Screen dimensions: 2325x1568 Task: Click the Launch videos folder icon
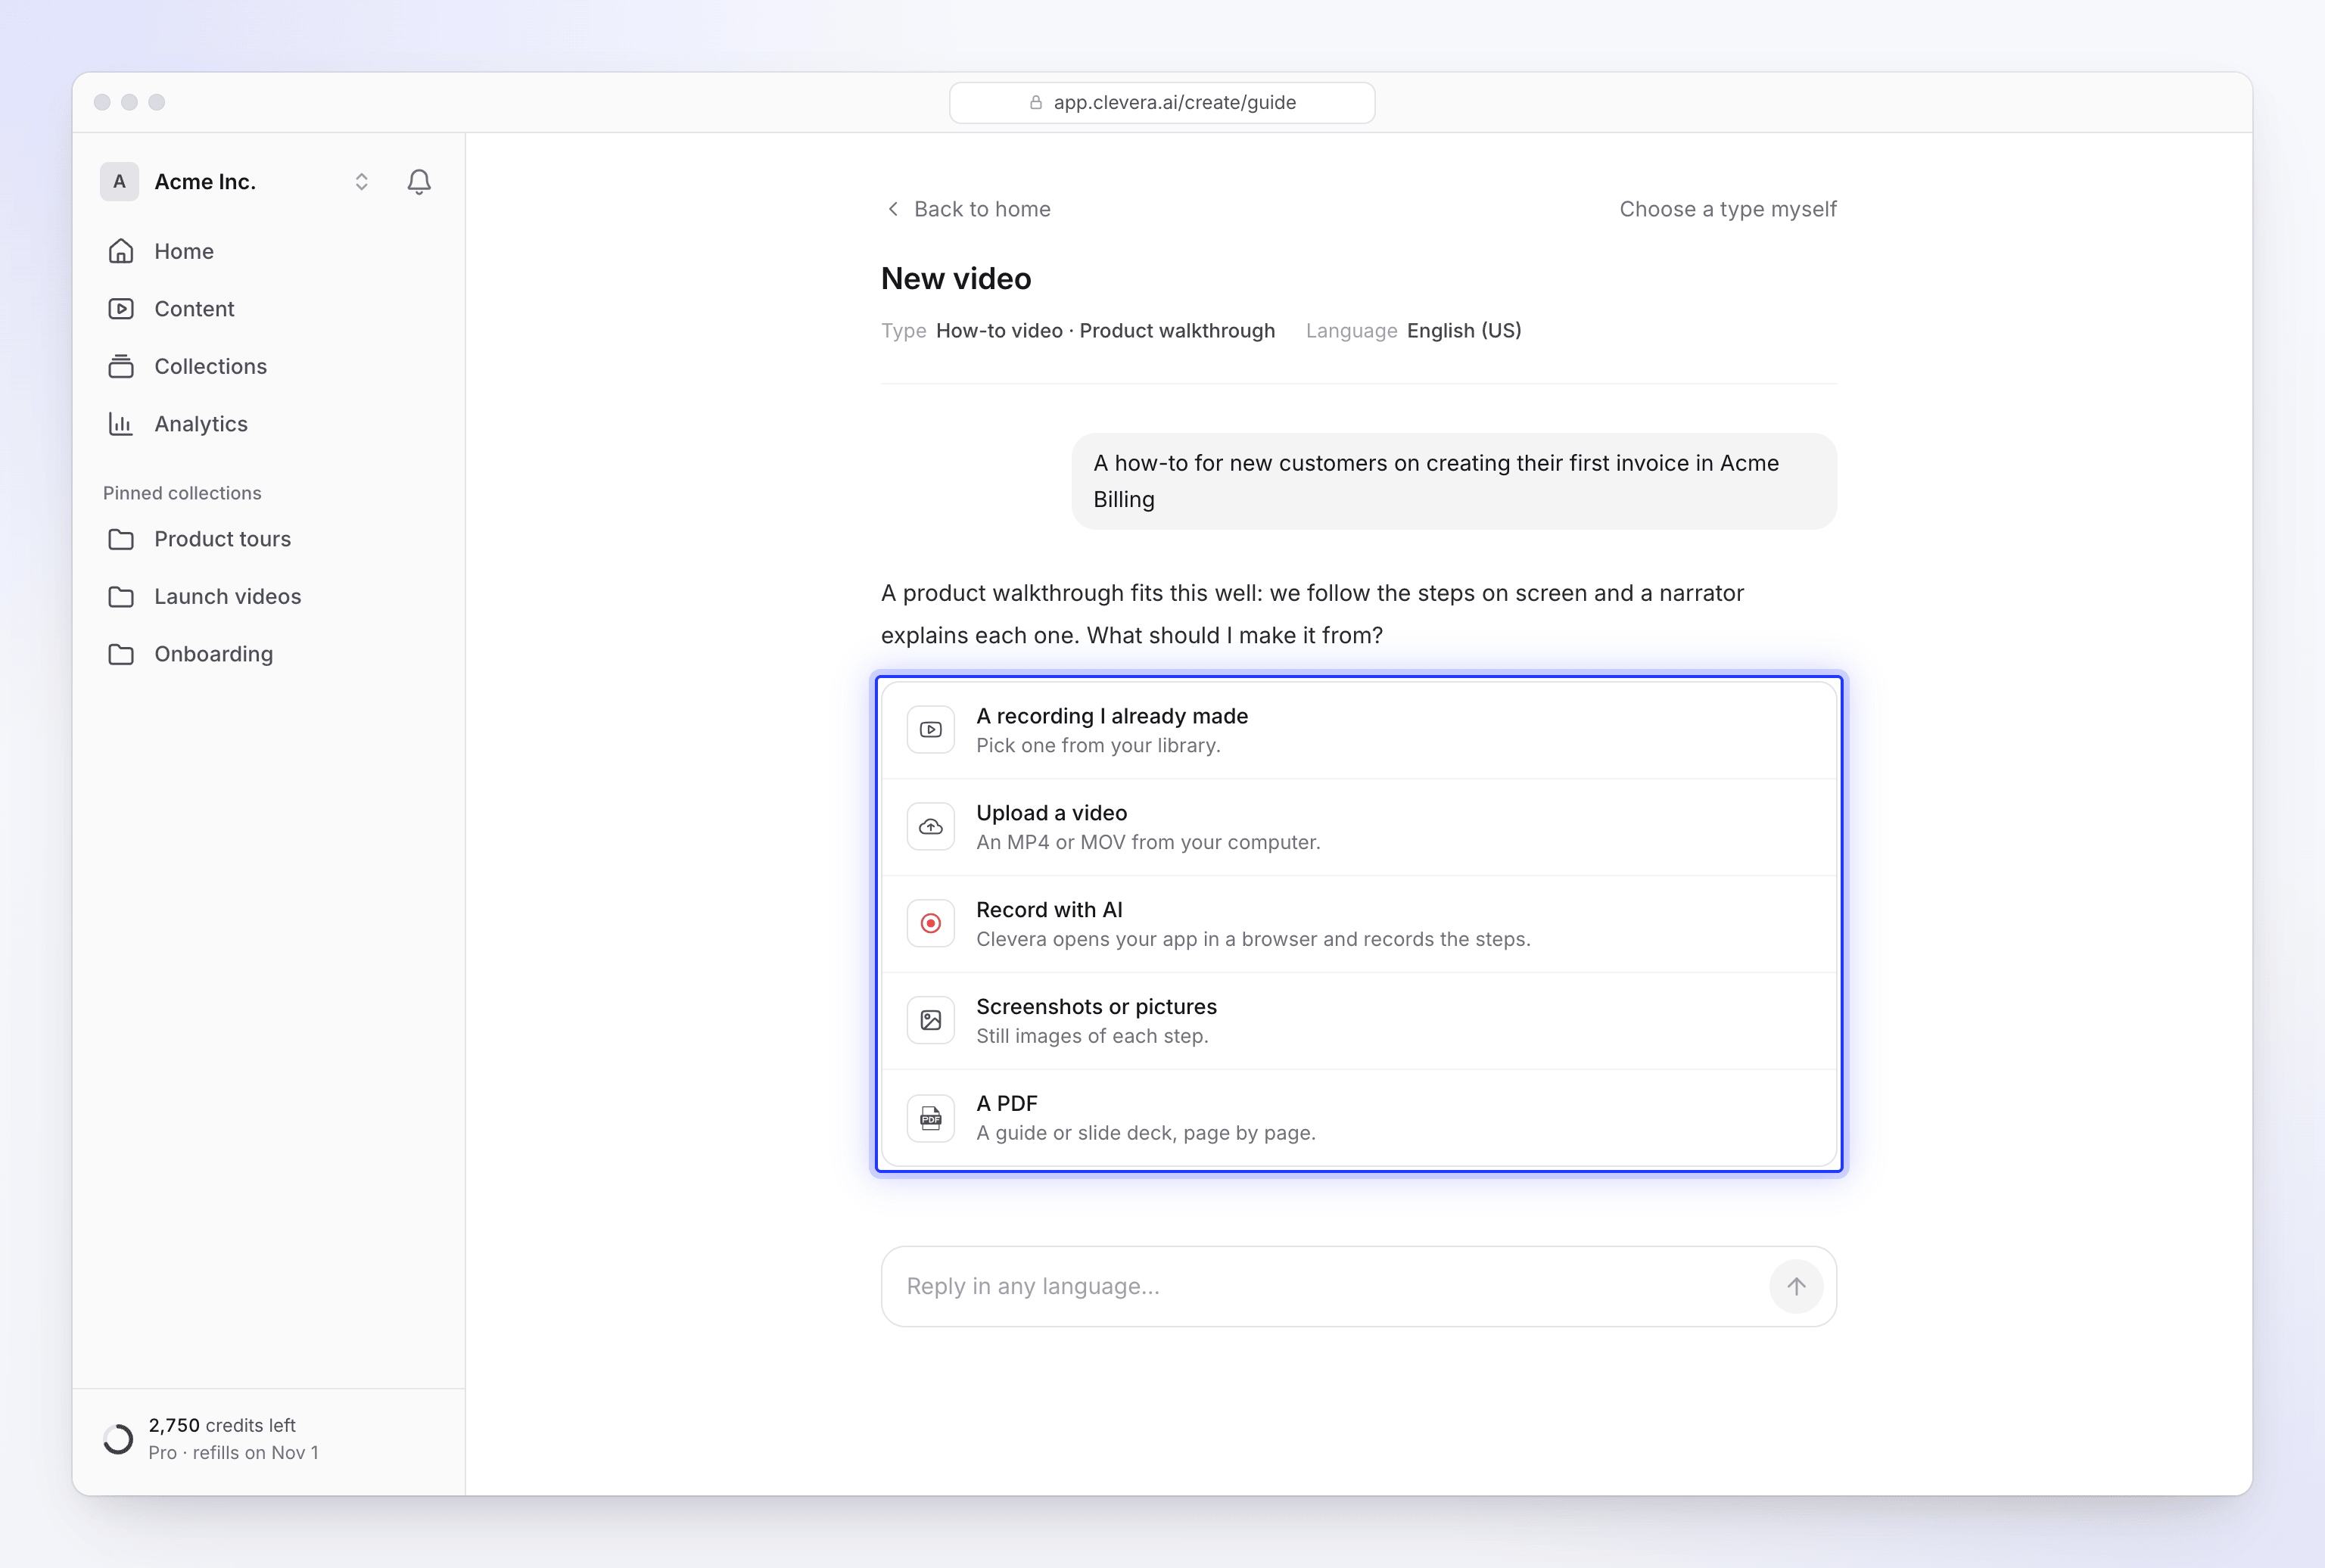click(121, 596)
